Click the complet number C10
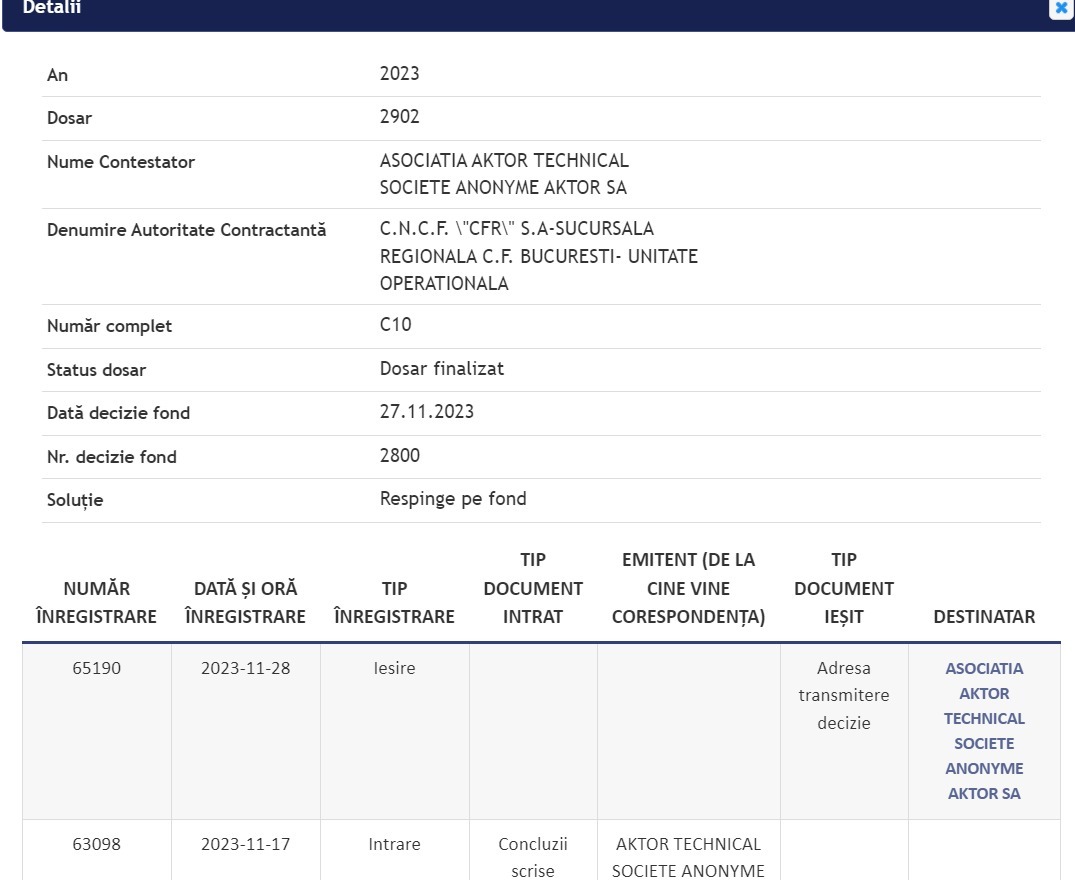The height and width of the screenshot is (880, 1075). coord(396,325)
